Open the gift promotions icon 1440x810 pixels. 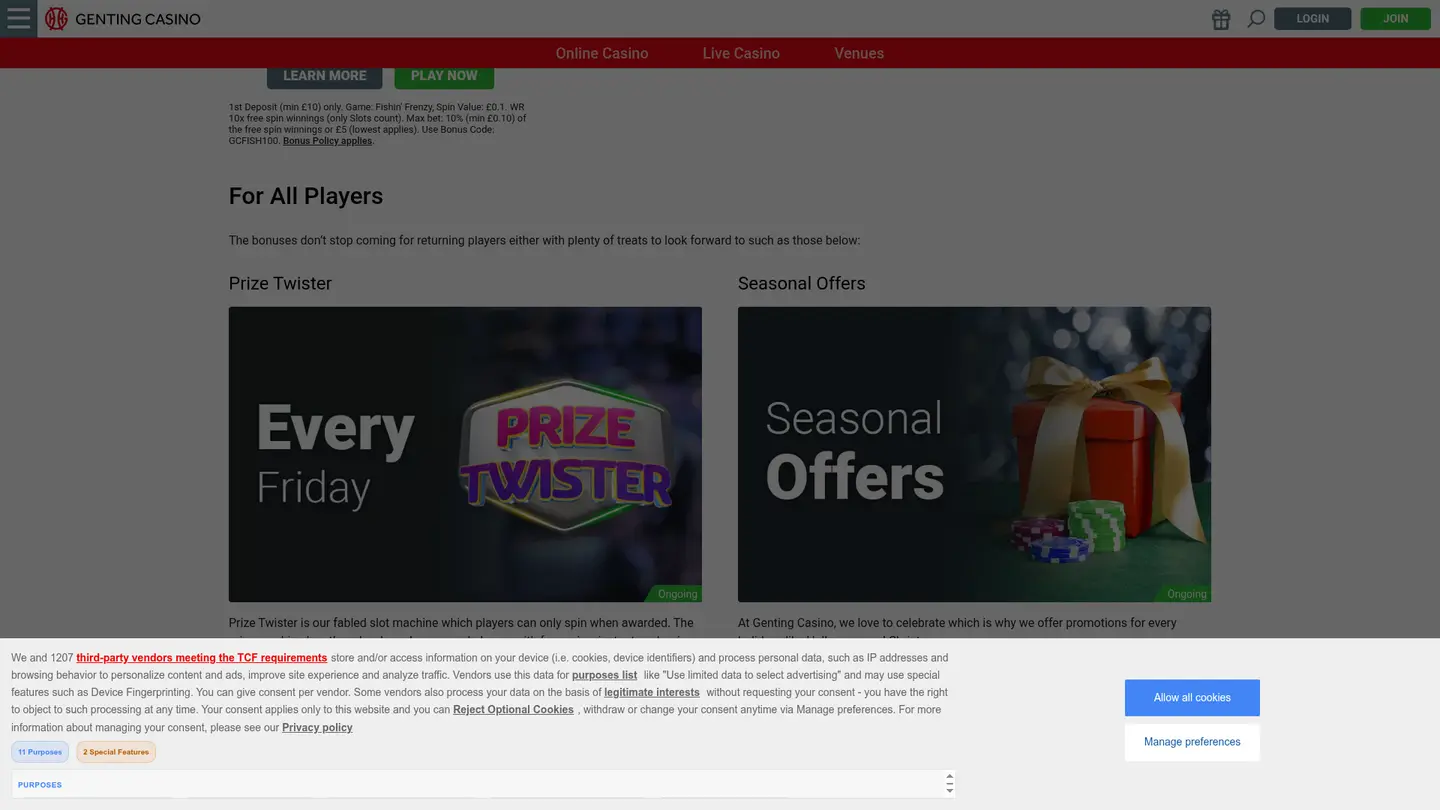[x=1221, y=19]
